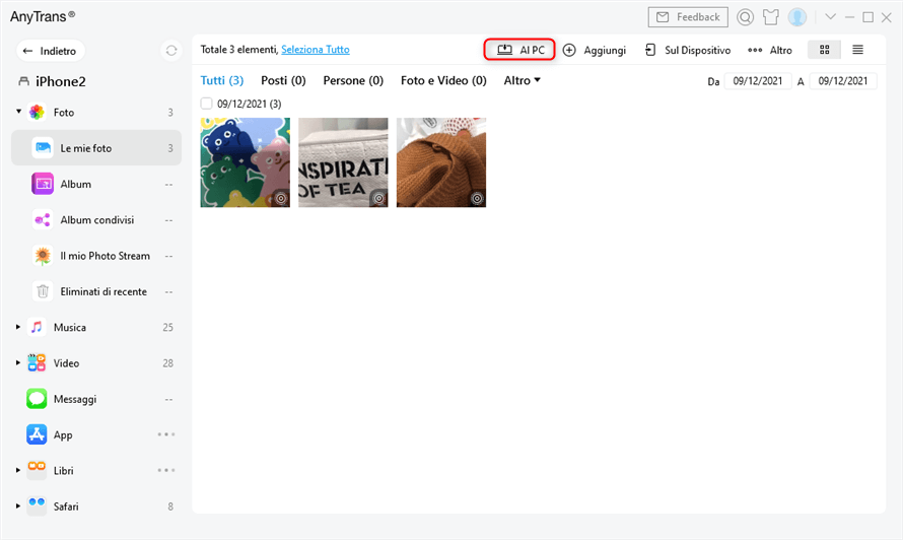Switch to list view layout
The width and height of the screenshot is (904, 540).
(x=858, y=50)
